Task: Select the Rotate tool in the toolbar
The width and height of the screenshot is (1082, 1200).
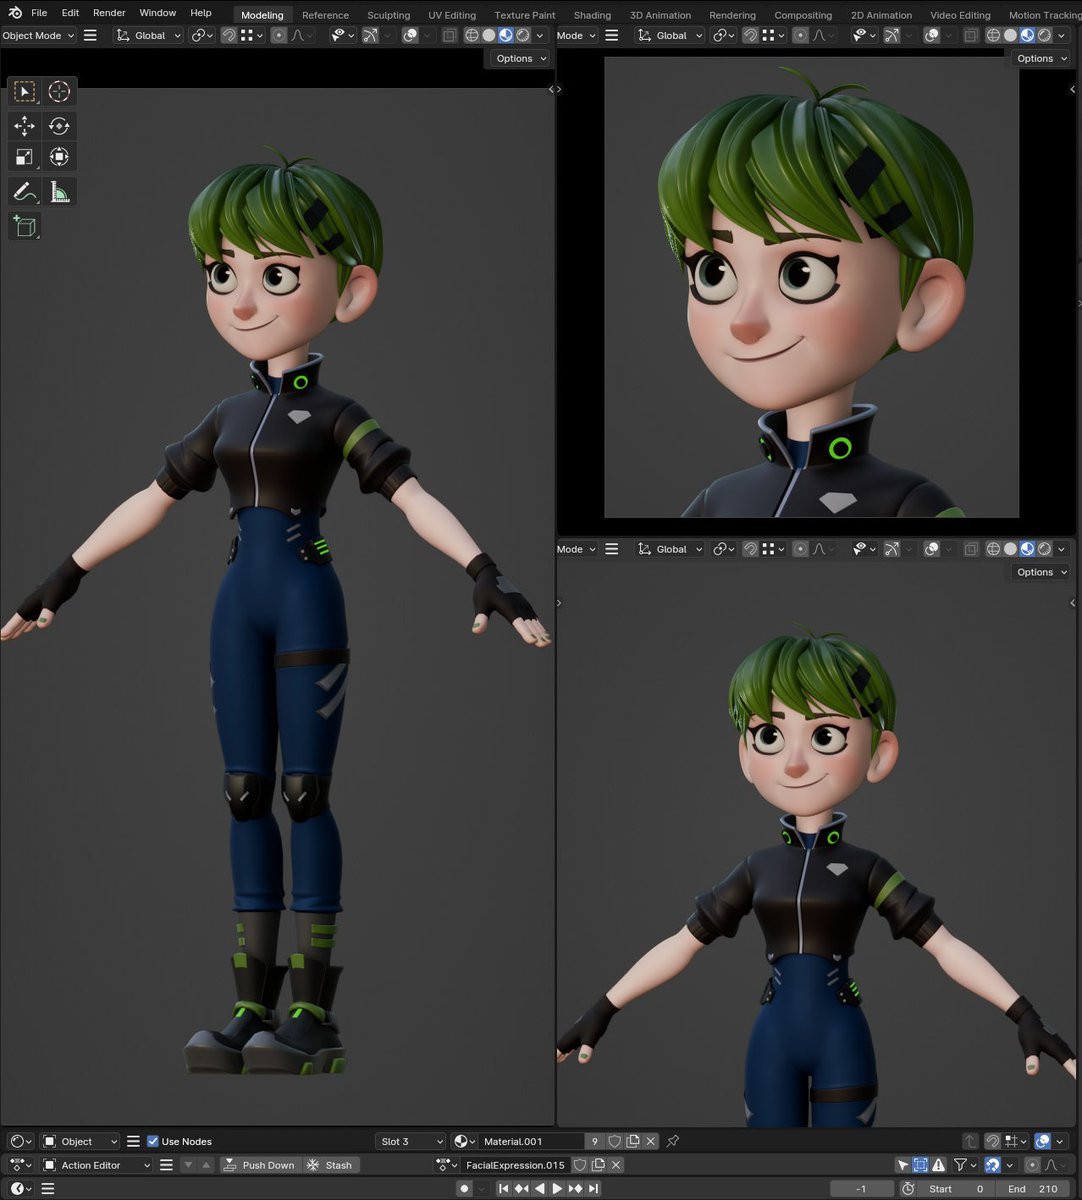Action: (59, 126)
